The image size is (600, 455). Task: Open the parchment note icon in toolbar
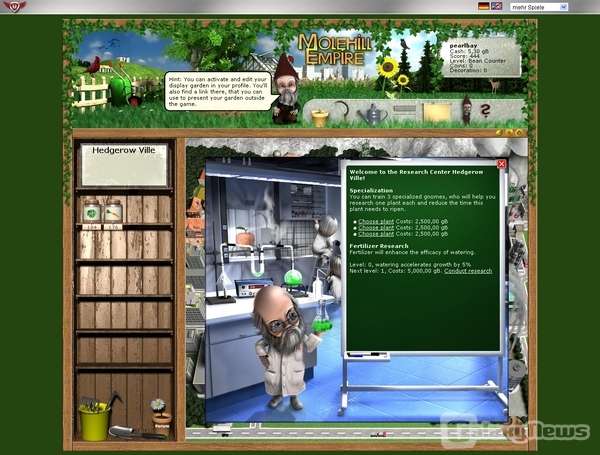435,112
